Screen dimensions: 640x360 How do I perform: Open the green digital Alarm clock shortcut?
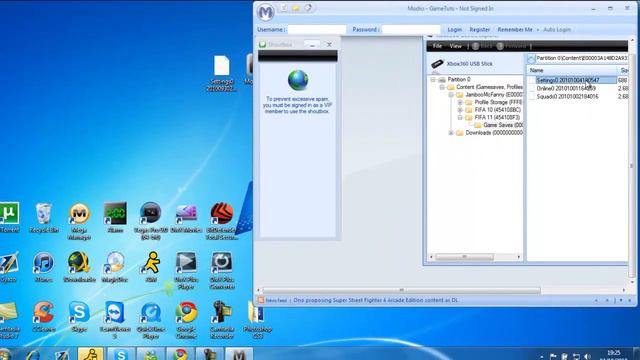[x=115, y=218]
